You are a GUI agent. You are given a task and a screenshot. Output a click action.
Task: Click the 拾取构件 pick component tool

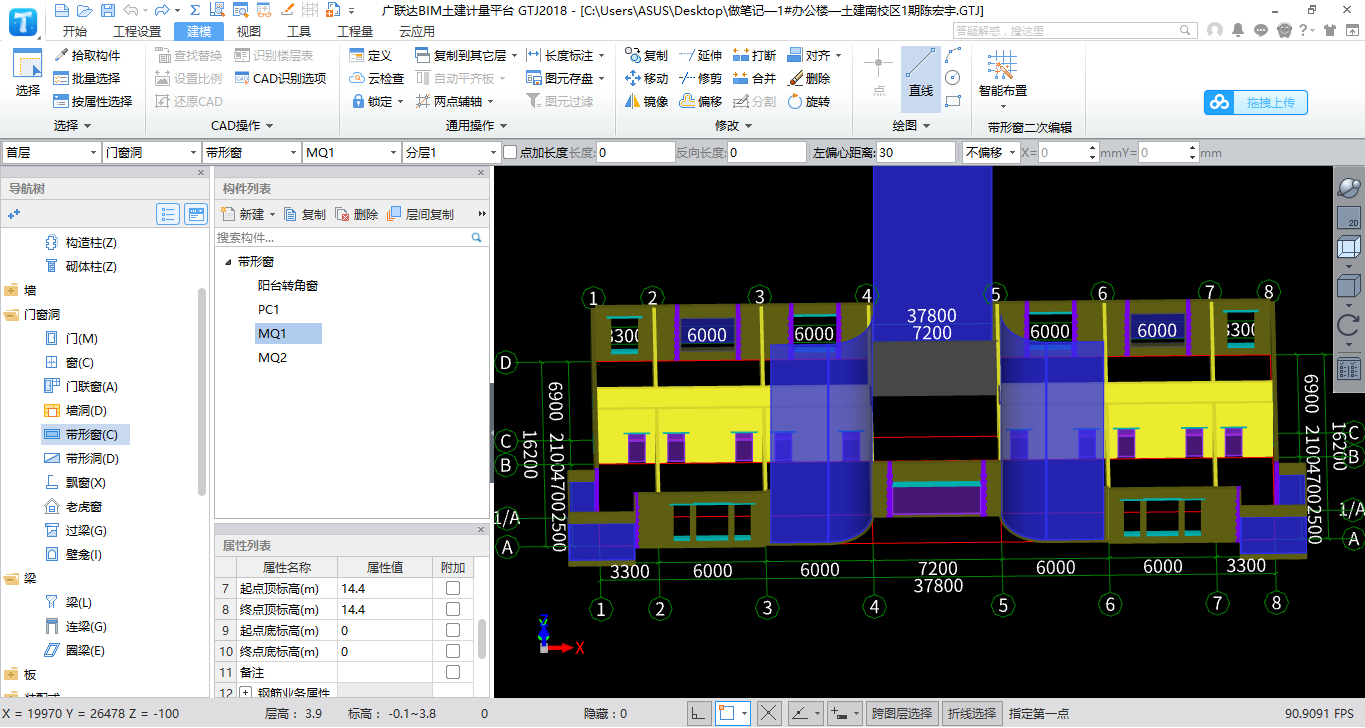[x=88, y=55]
